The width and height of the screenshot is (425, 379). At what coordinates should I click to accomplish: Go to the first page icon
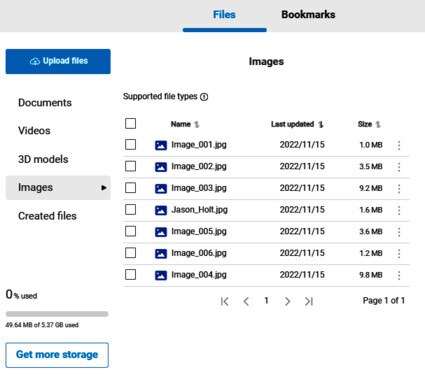[225, 301]
